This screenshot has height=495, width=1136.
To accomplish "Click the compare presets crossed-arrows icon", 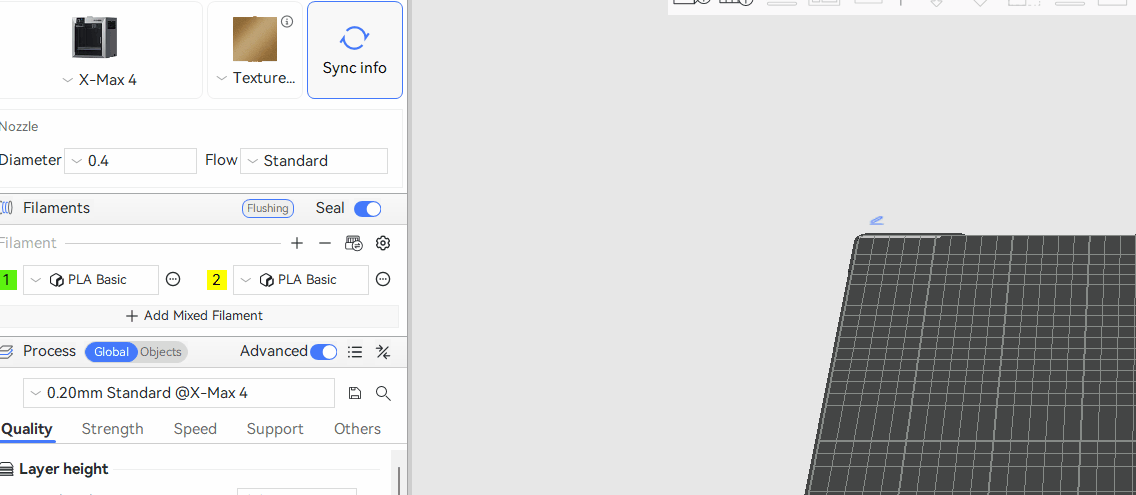I will (383, 352).
